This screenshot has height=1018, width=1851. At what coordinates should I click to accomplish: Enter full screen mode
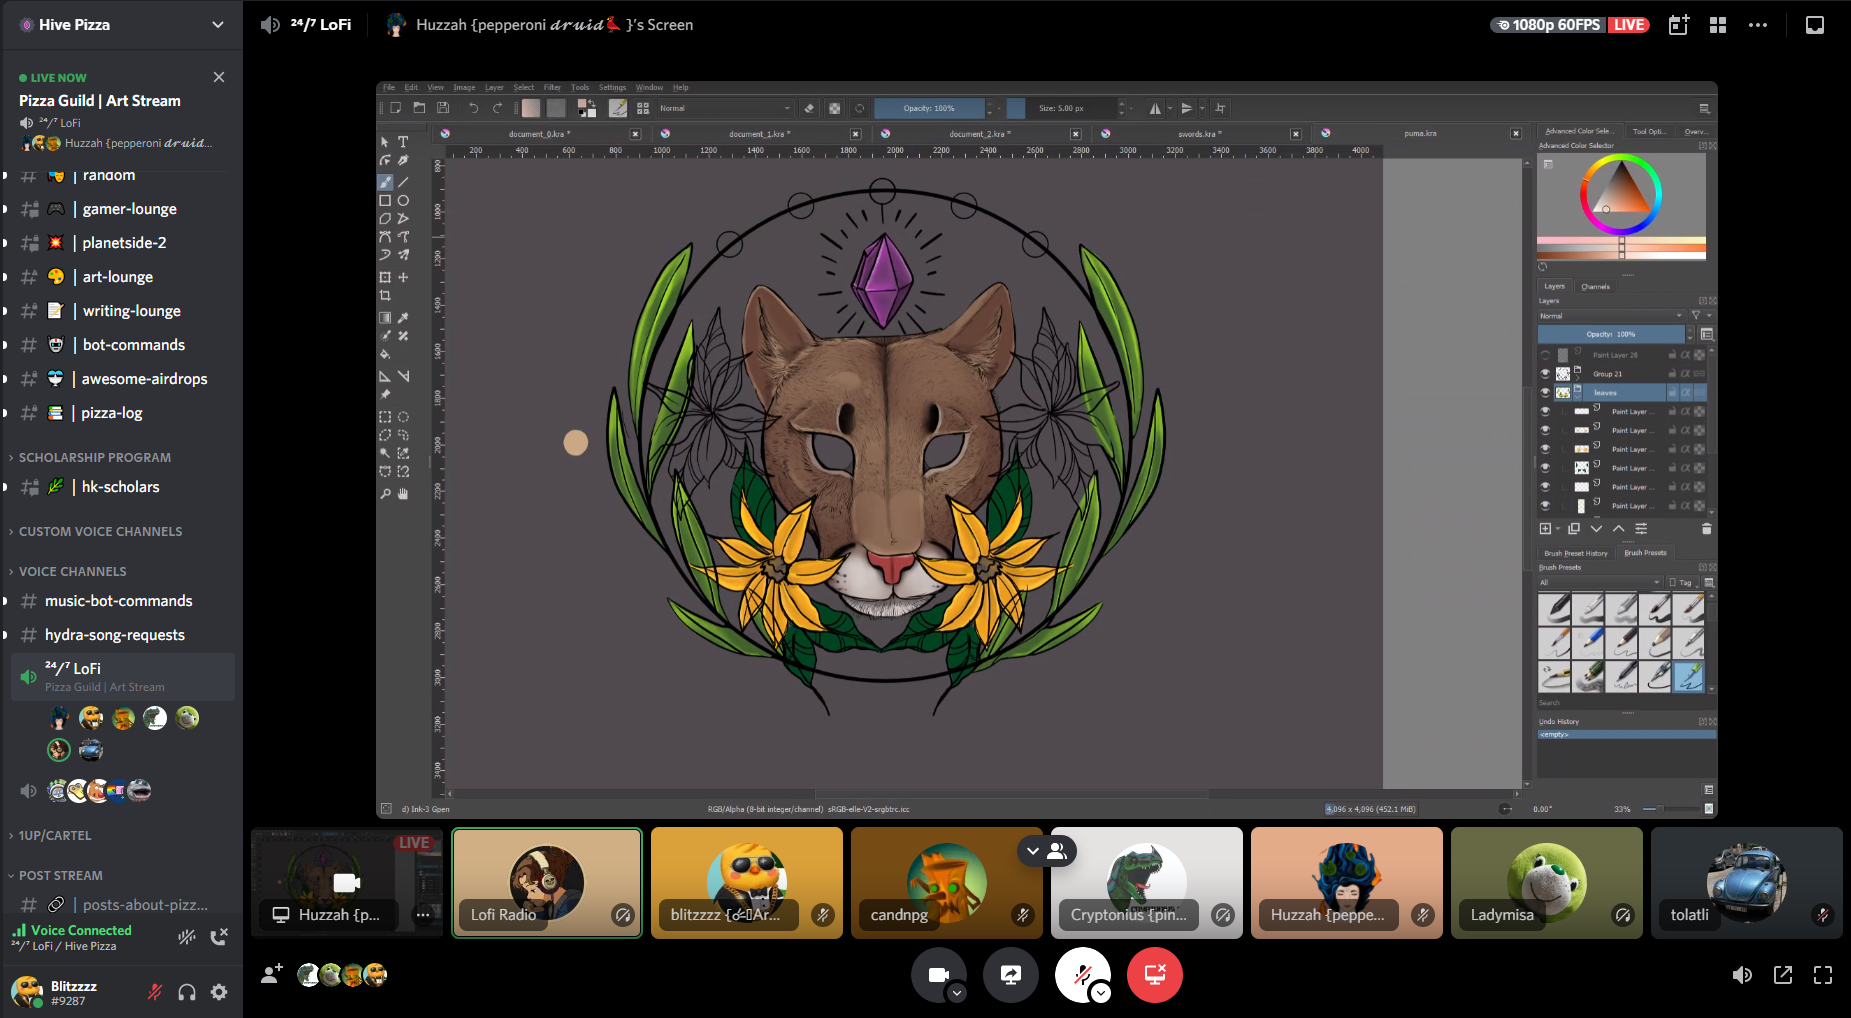[x=1823, y=975]
